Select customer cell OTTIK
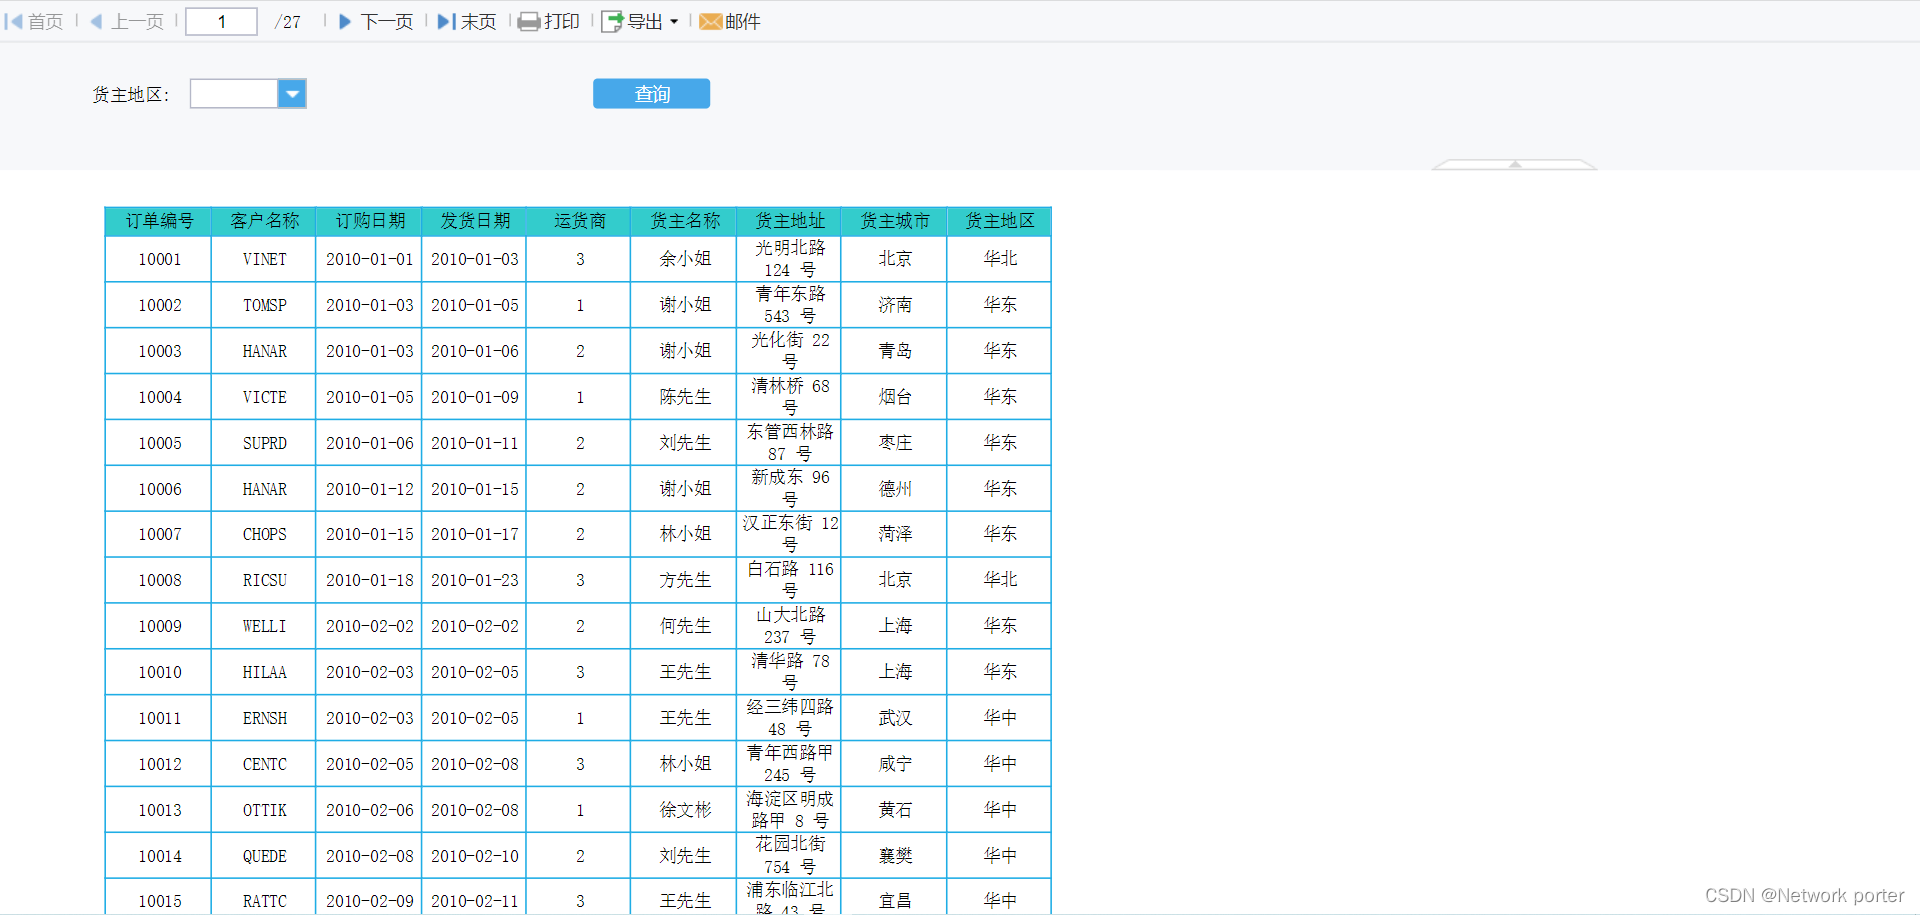 pos(264,810)
